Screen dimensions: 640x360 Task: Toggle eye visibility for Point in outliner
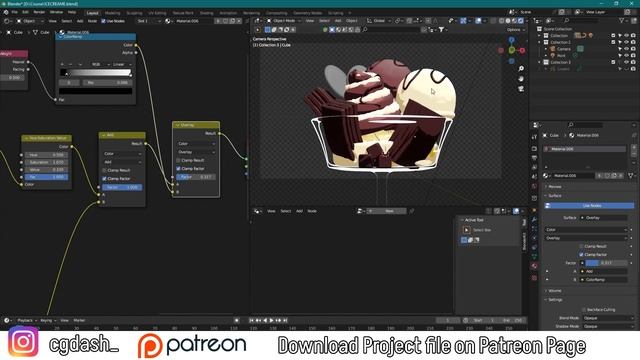627,56
